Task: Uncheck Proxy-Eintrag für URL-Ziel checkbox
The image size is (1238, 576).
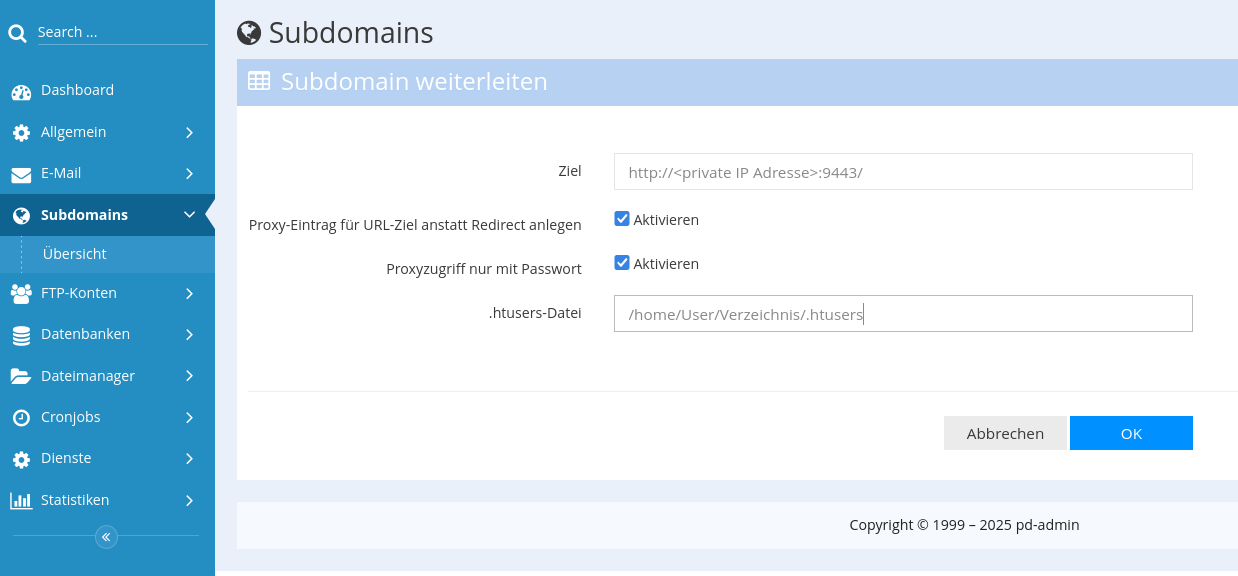Action: [x=622, y=219]
